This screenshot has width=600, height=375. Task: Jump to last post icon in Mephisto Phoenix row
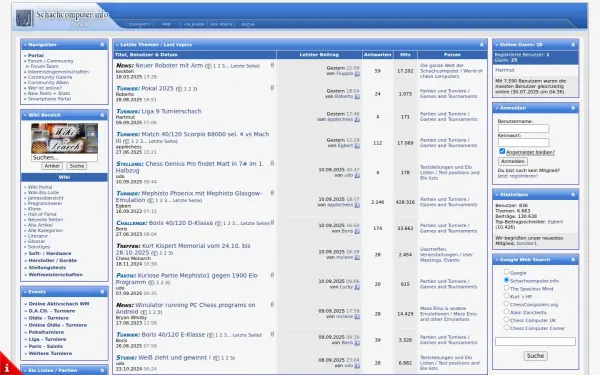click(x=357, y=205)
